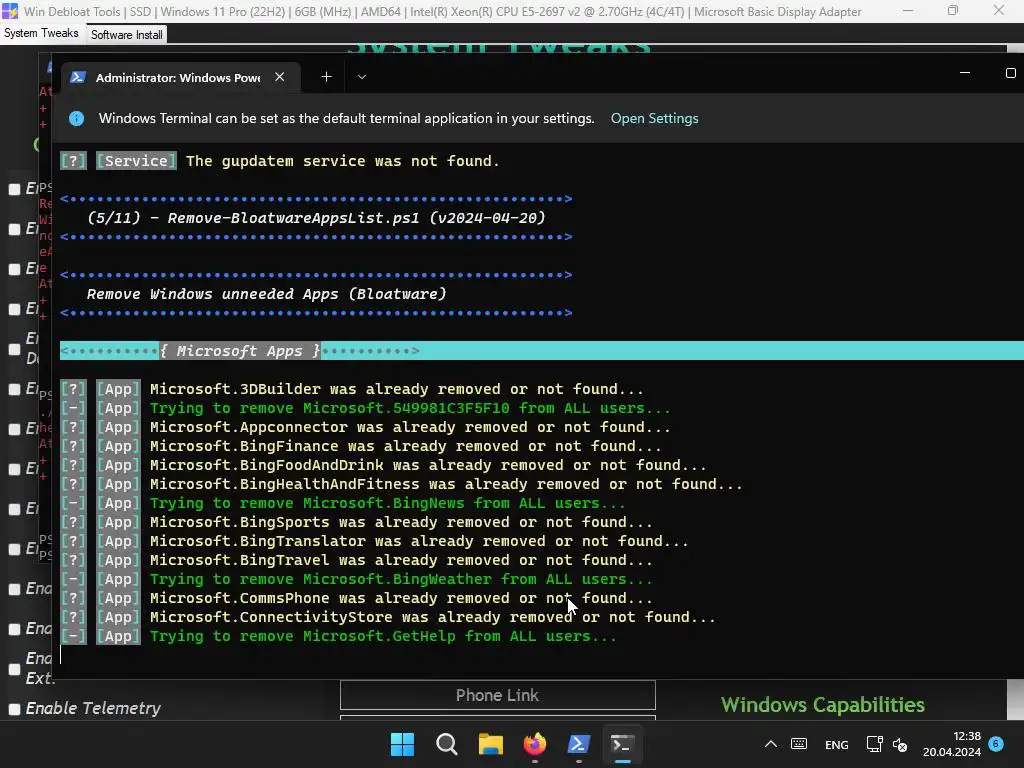
Task: Open the ENG language switcher
Action: tap(837, 745)
